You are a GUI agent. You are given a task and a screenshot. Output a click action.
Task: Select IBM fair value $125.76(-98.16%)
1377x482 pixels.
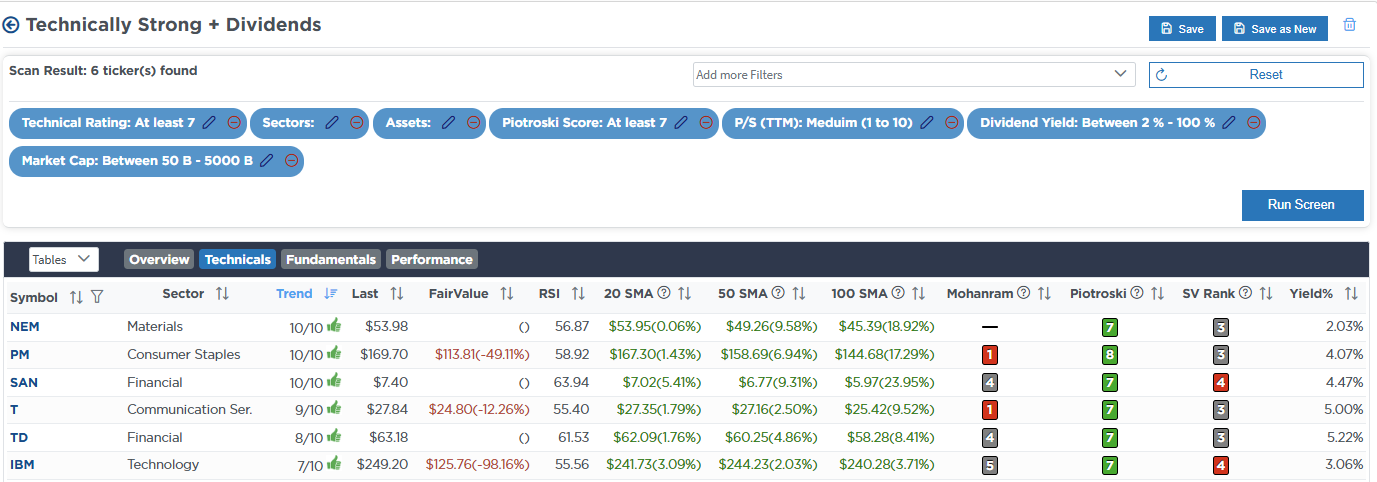coord(477,465)
